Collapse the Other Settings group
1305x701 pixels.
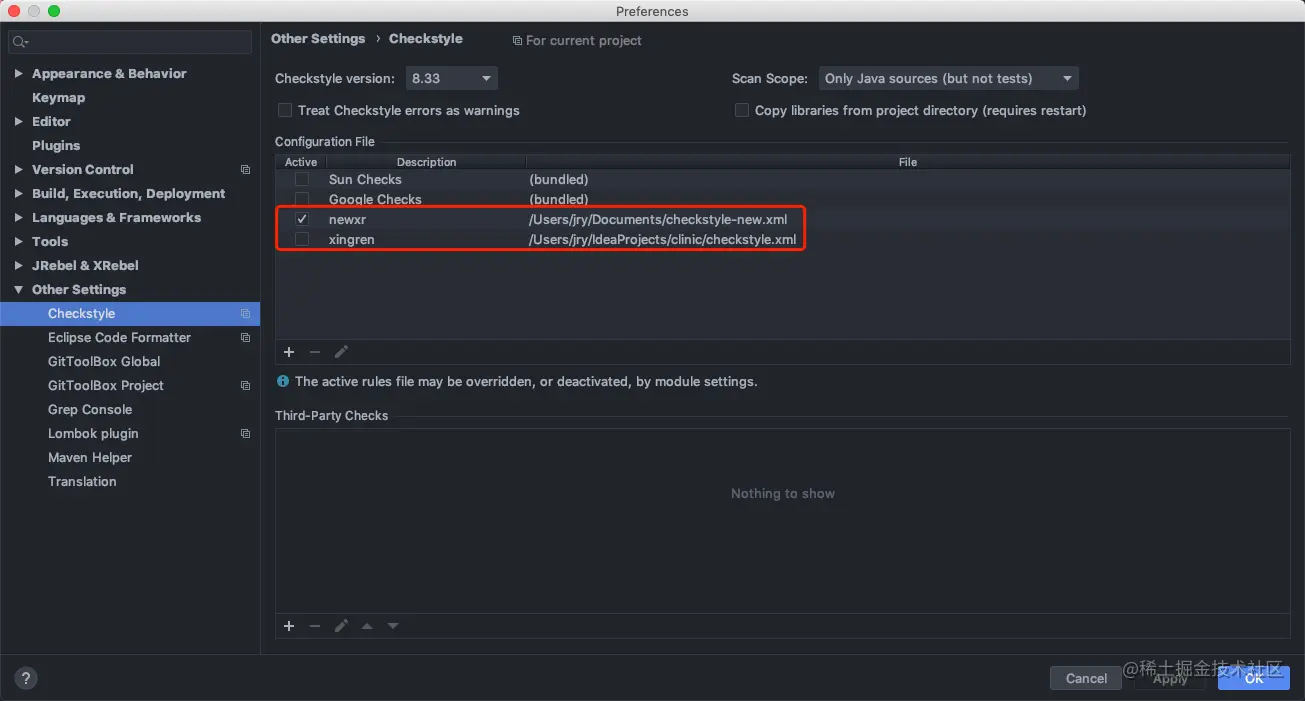coord(19,290)
